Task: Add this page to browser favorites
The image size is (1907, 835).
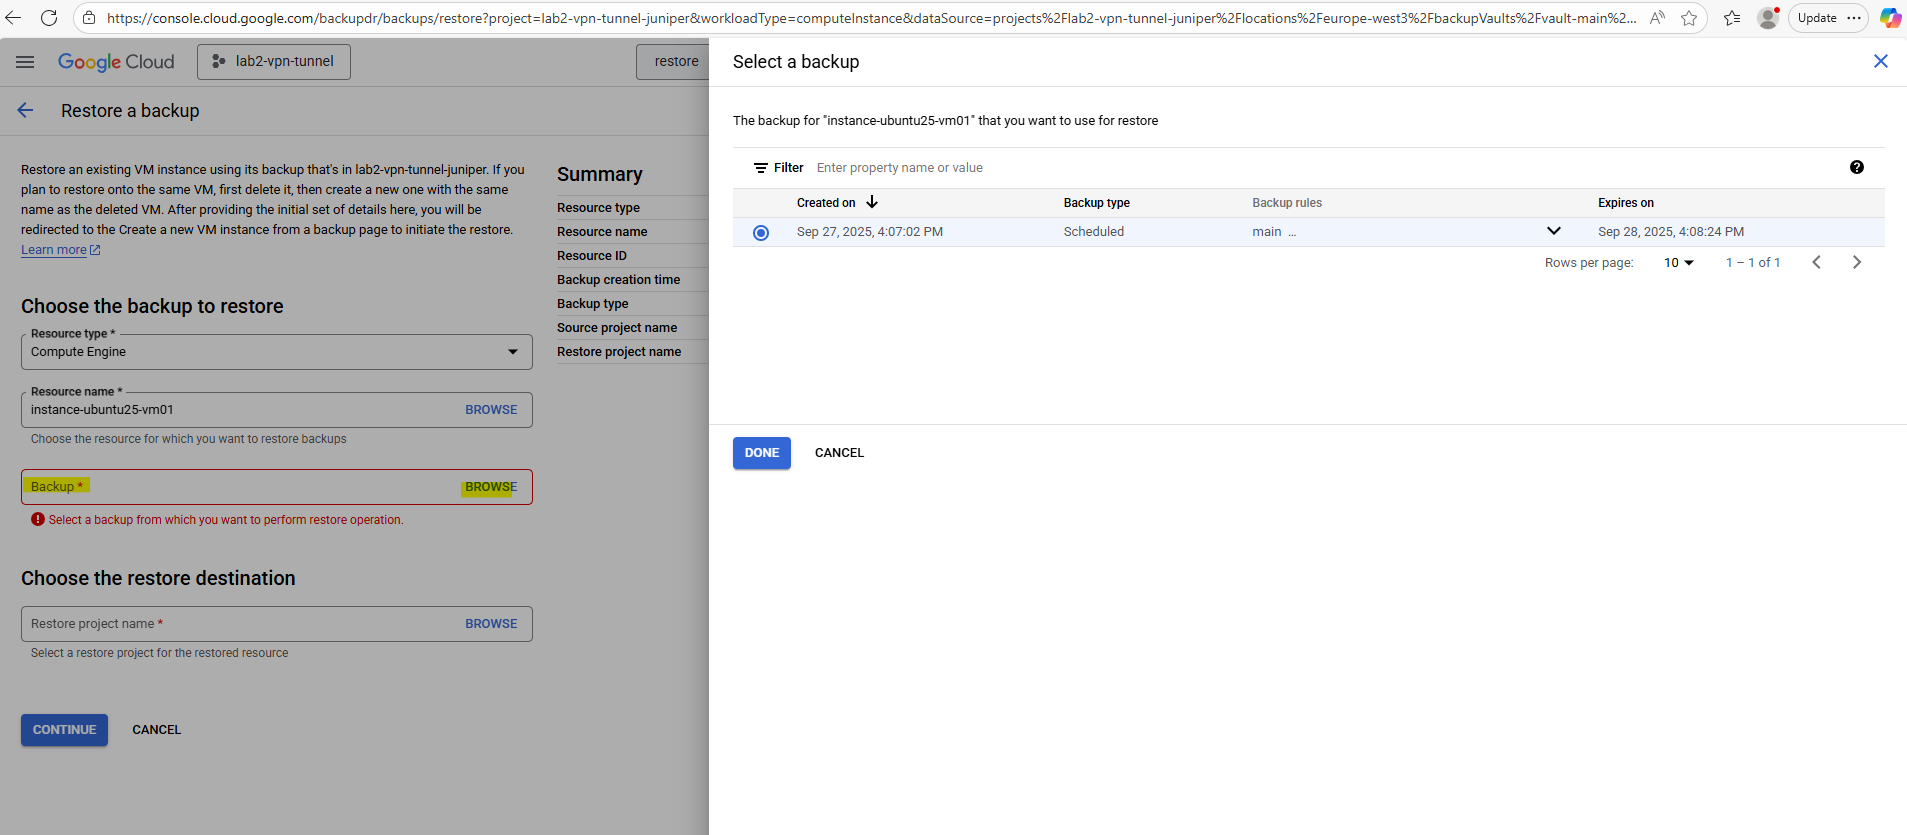Action: 1689,18
